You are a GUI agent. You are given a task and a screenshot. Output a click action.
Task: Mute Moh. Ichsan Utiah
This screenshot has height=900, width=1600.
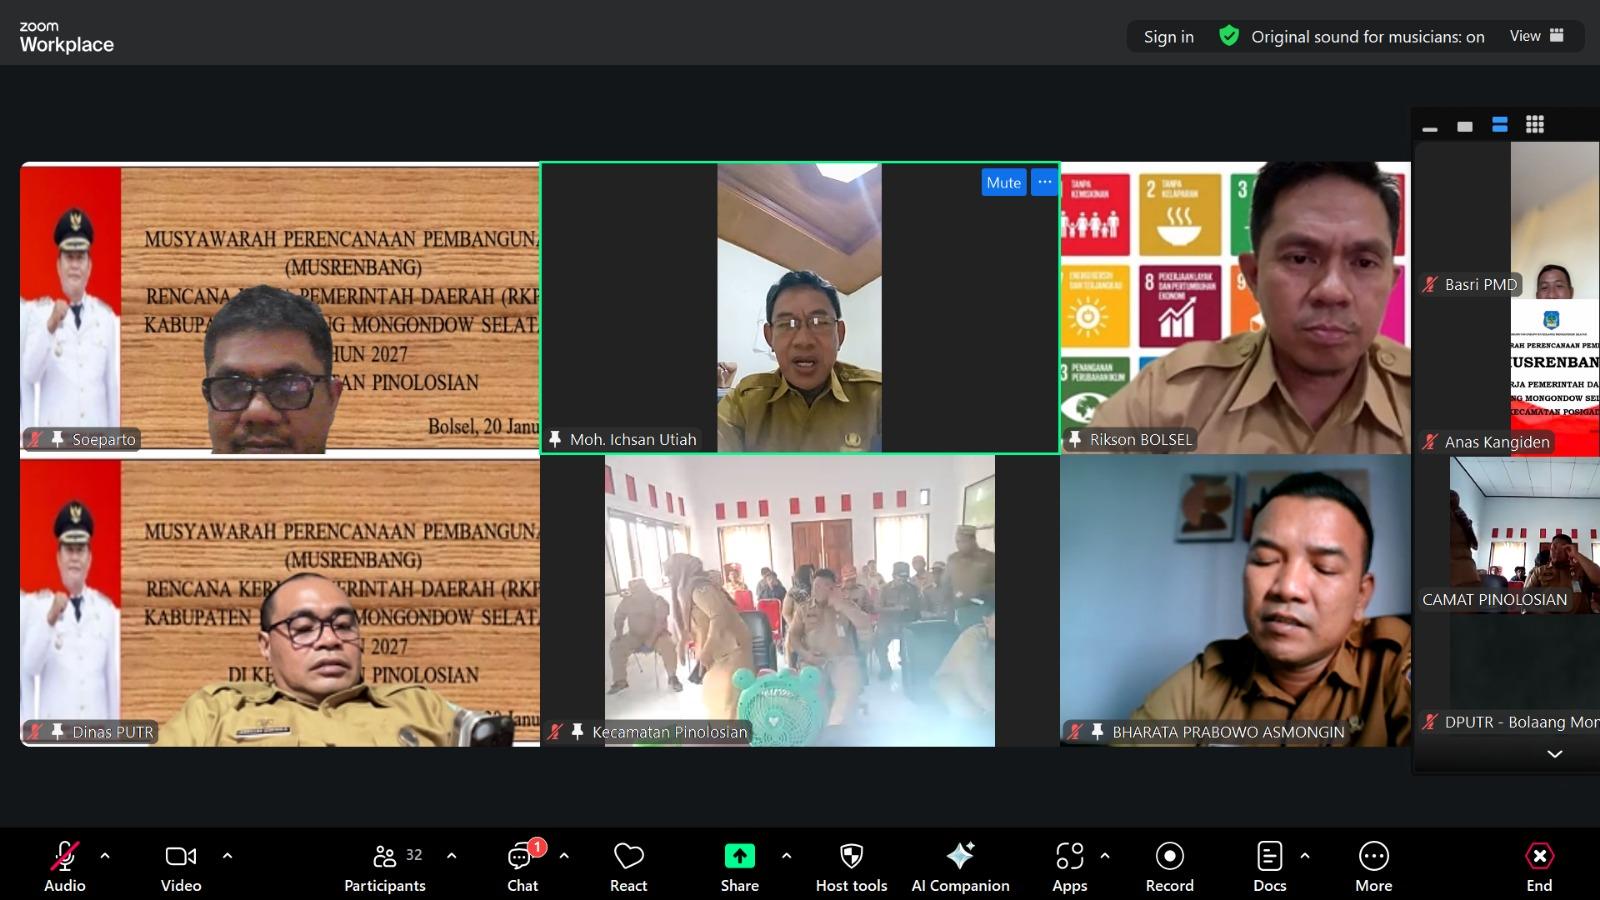click(1003, 182)
